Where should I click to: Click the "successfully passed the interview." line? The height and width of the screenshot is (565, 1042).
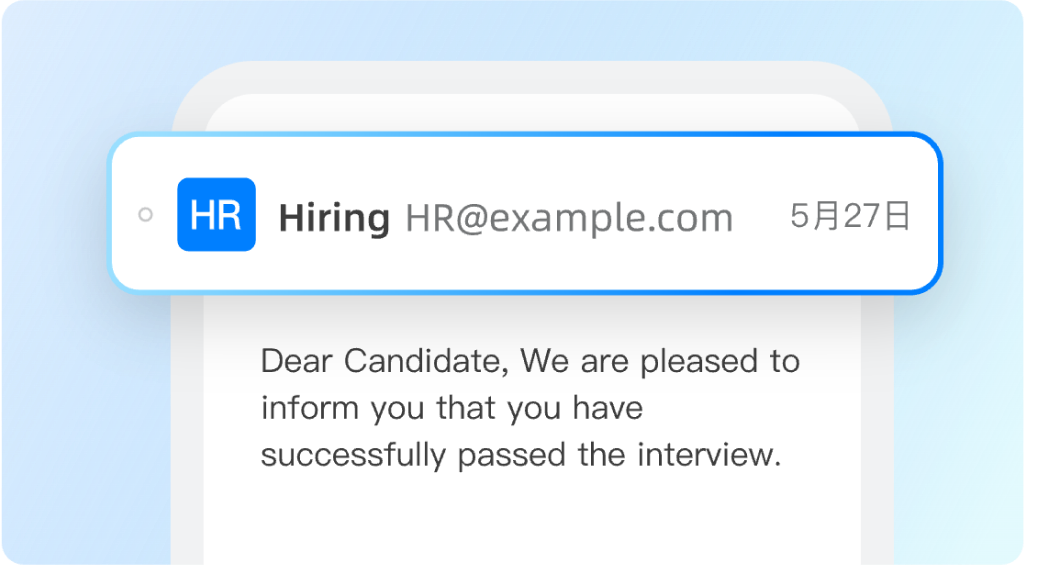(x=519, y=455)
